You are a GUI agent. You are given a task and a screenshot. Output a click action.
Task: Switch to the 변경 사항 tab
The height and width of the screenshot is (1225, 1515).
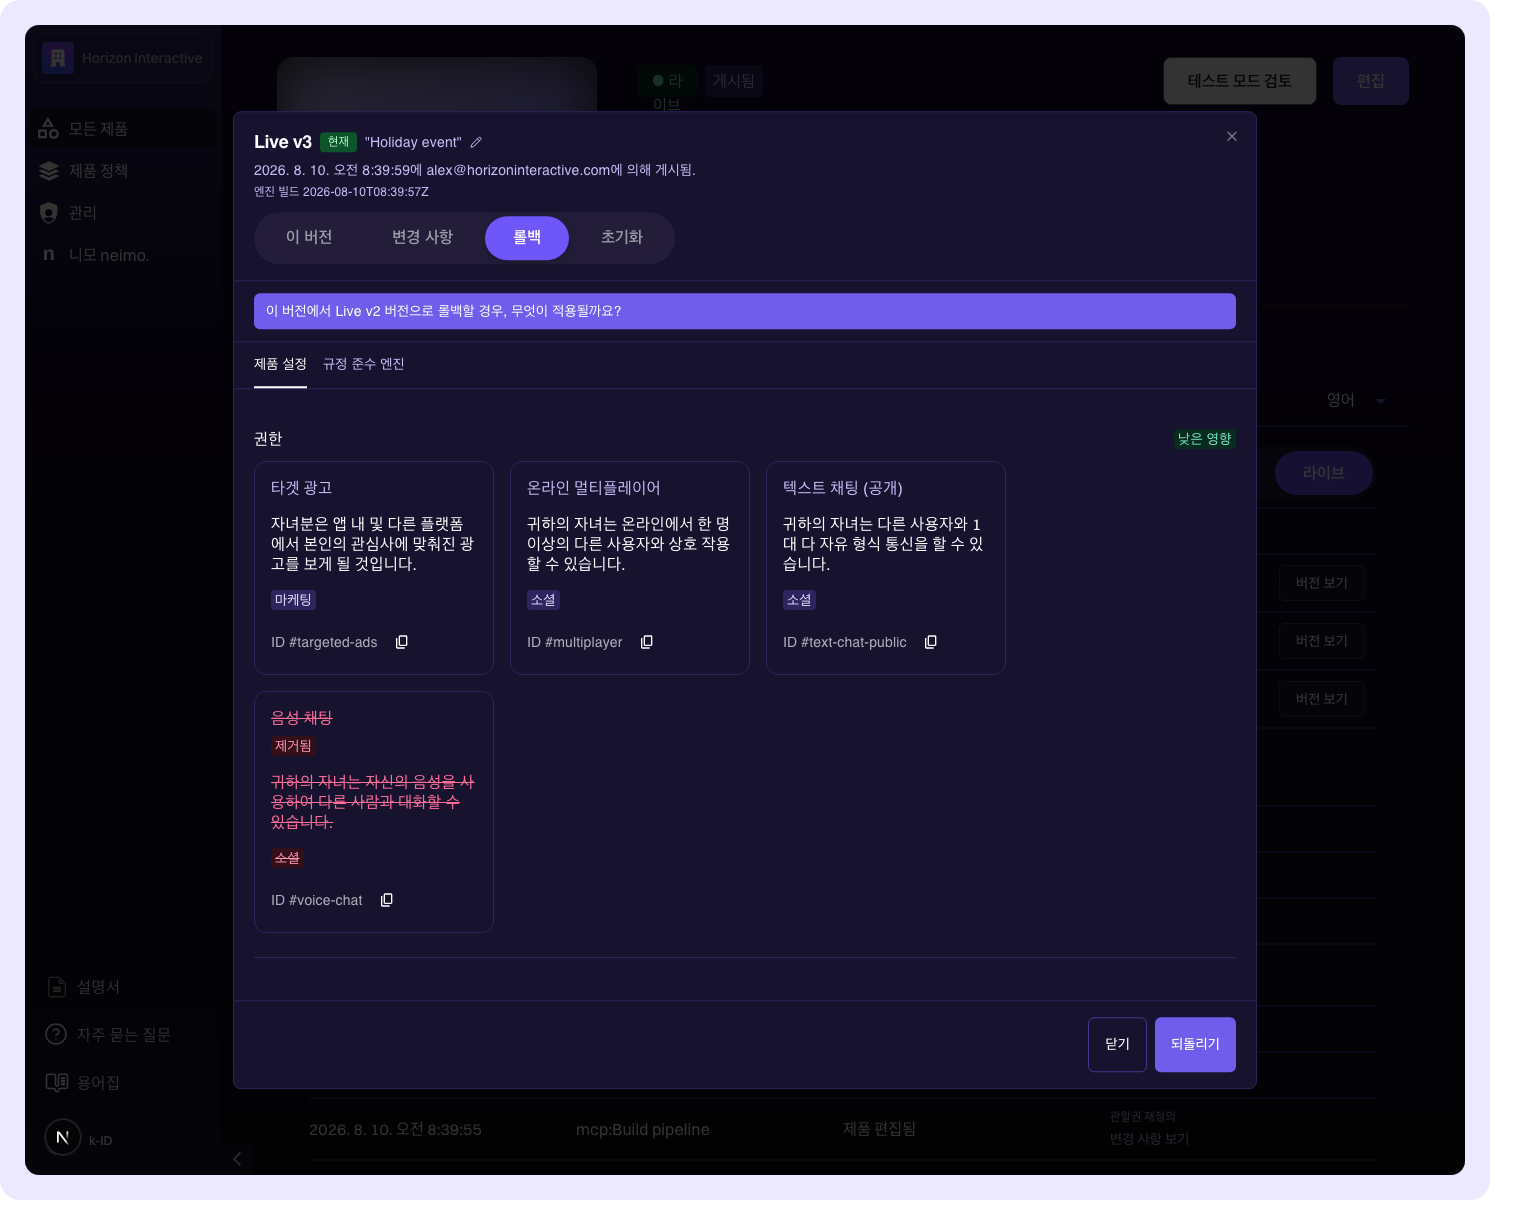tap(422, 237)
